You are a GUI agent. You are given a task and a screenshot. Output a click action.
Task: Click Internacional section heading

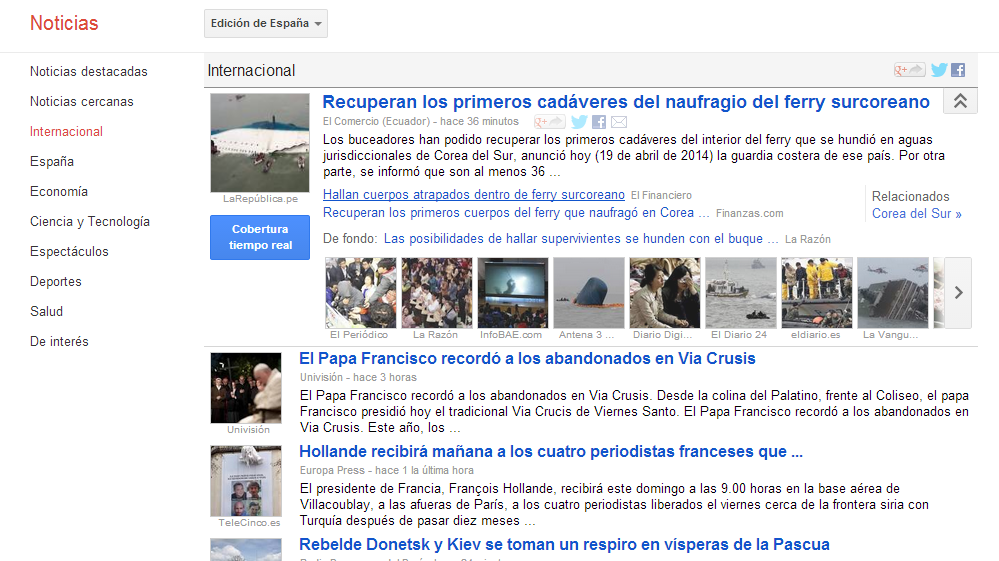pos(251,71)
